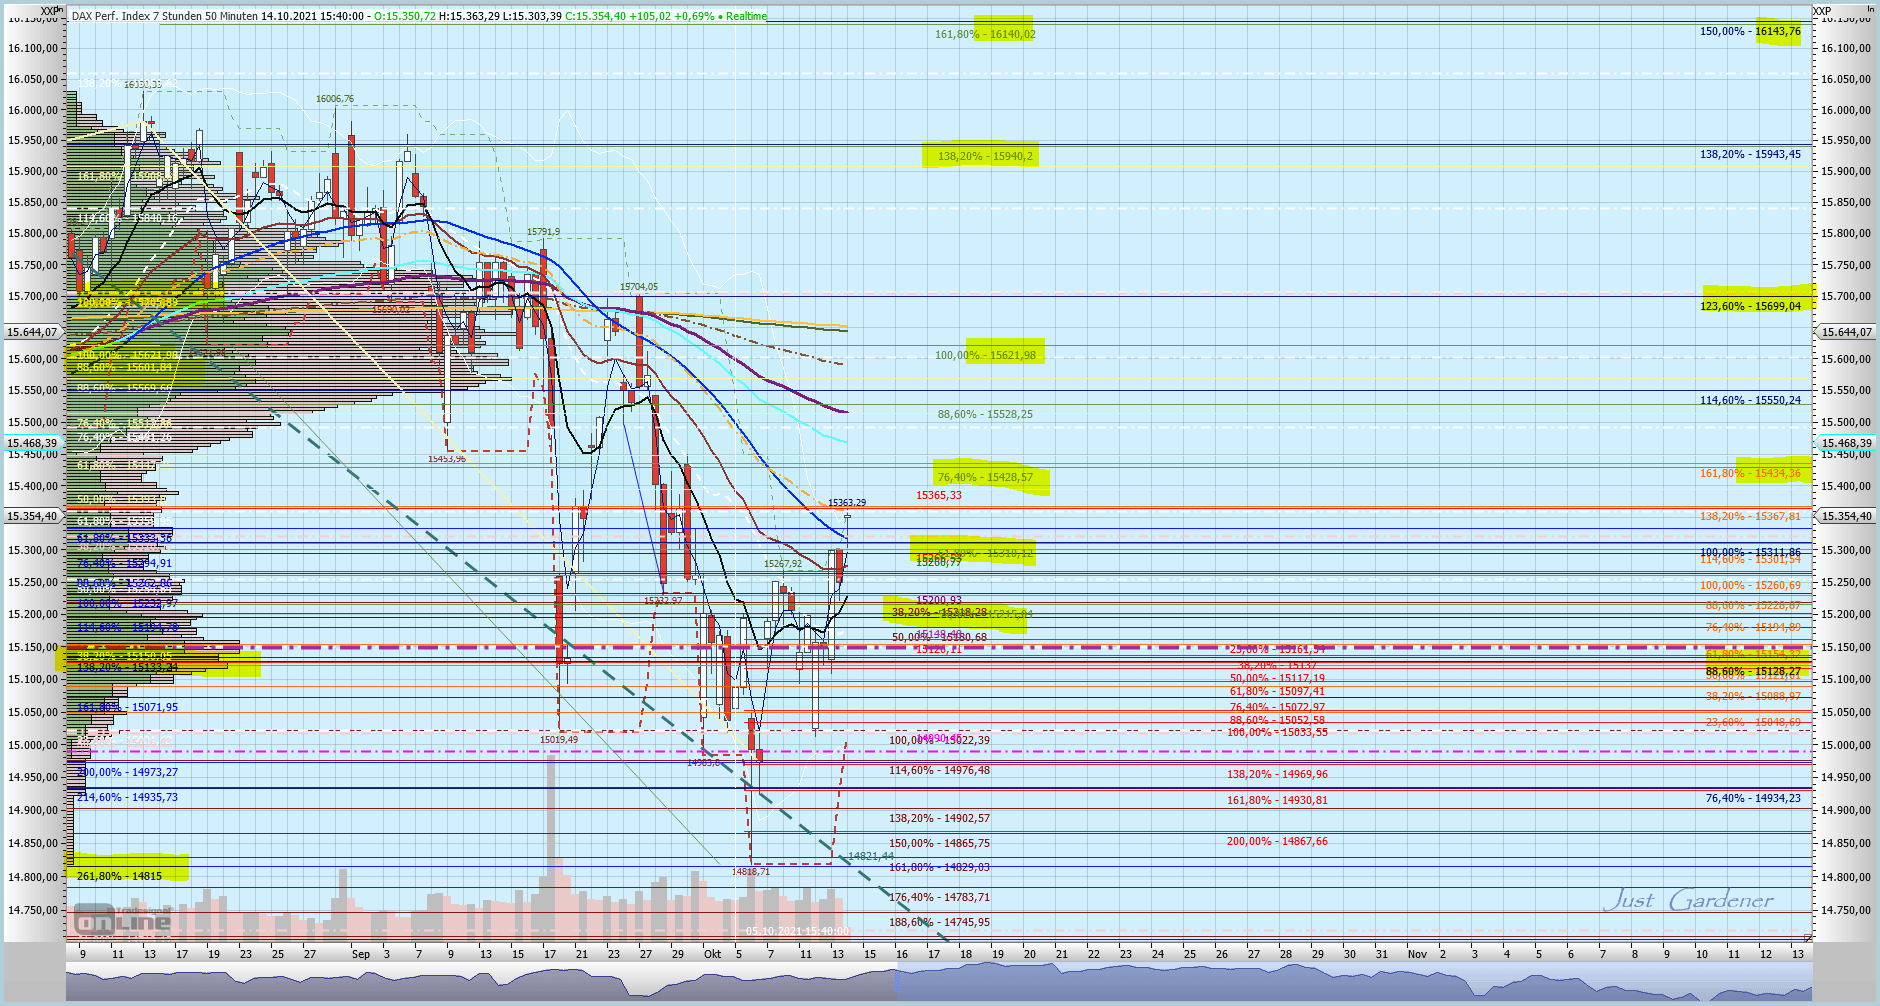Select the 161,80% - 14829,03 label
This screenshot has width=1880, height=1006.
coord(939,867)
